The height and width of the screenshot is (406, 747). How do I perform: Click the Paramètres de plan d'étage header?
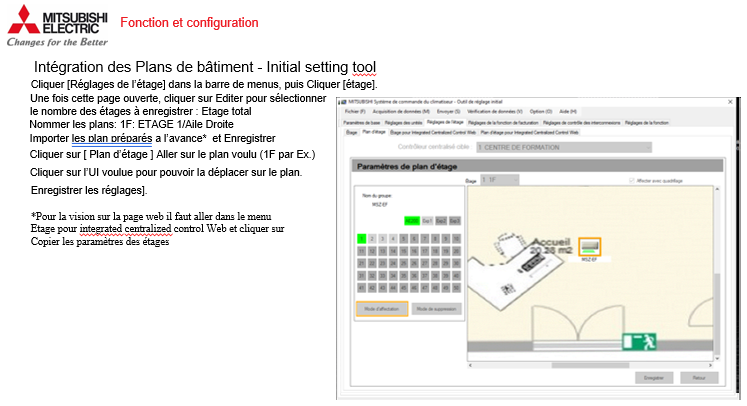pos(537,166)
